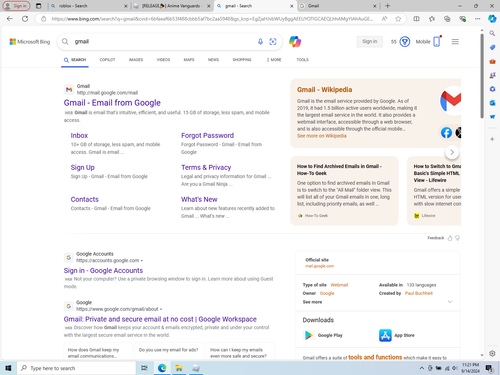
Task: Click See more on Wikipedia link
Action: 322,136
